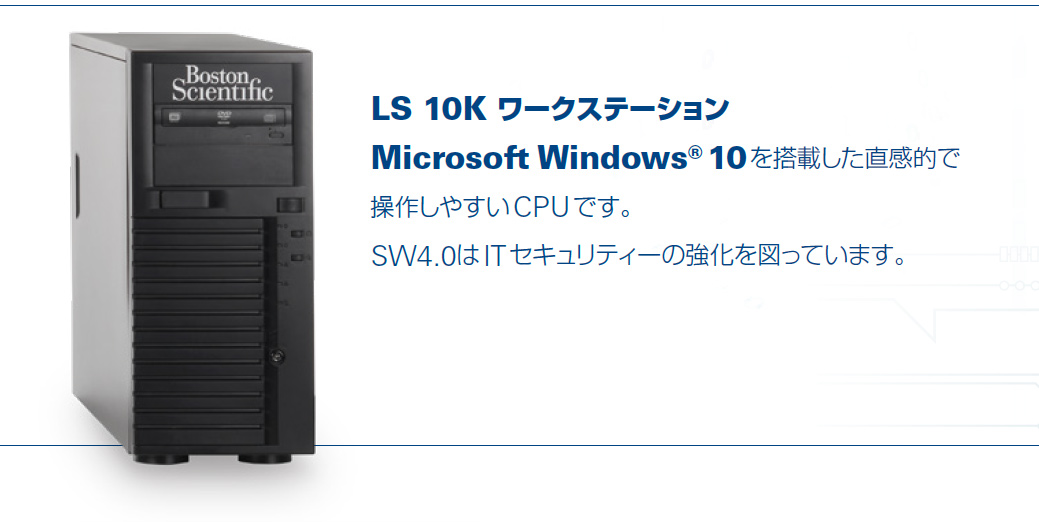Click the Boston Scientific logo on the tower

tap(222, 83)
